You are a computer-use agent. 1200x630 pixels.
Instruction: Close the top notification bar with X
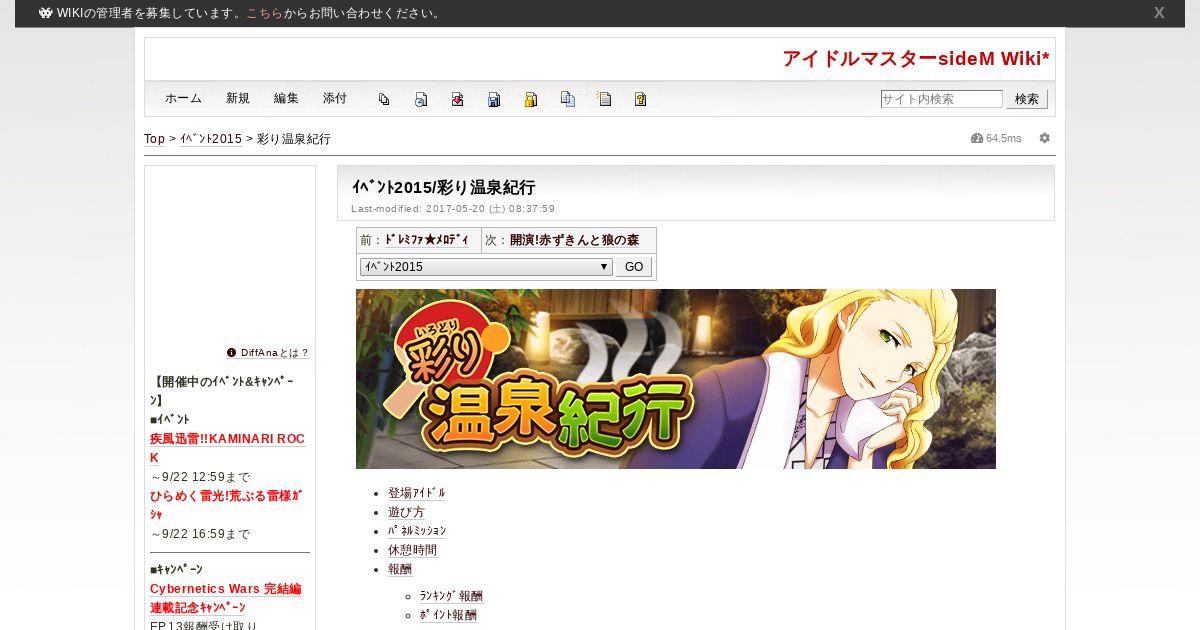(1159, 13)
